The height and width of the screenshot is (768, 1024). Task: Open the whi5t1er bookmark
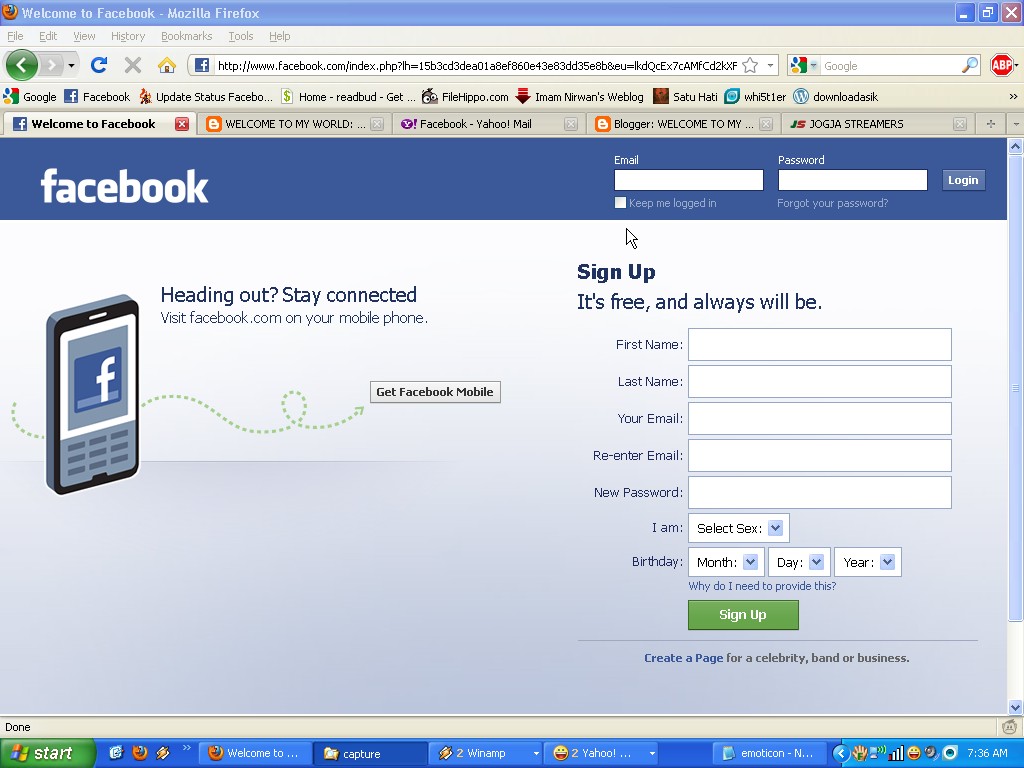coord(756,97)
